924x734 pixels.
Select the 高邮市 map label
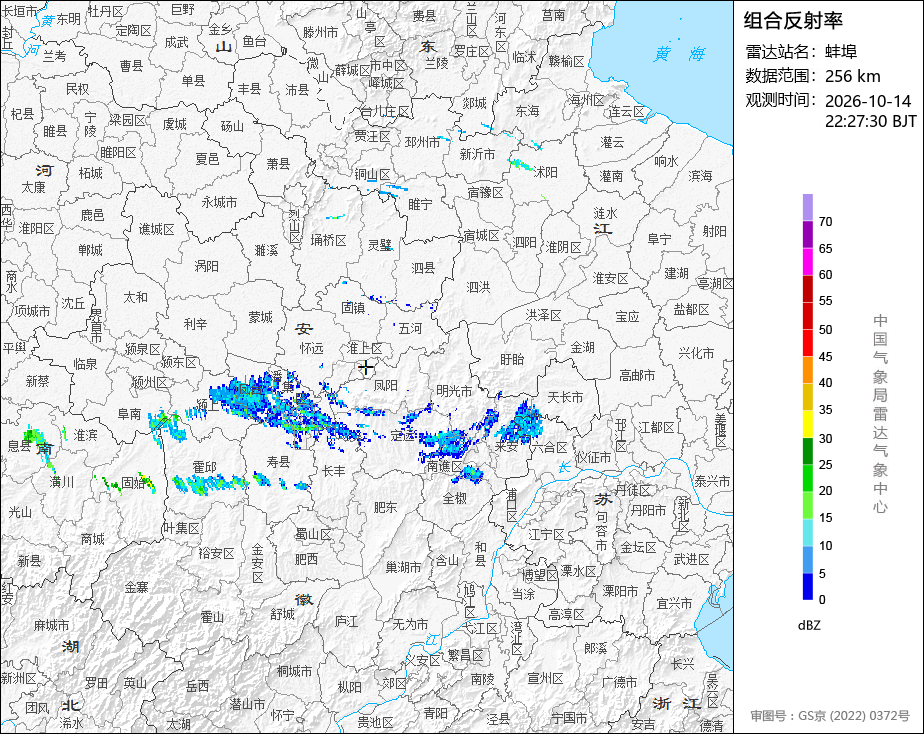pyautogui.click(x=637, y=375)
